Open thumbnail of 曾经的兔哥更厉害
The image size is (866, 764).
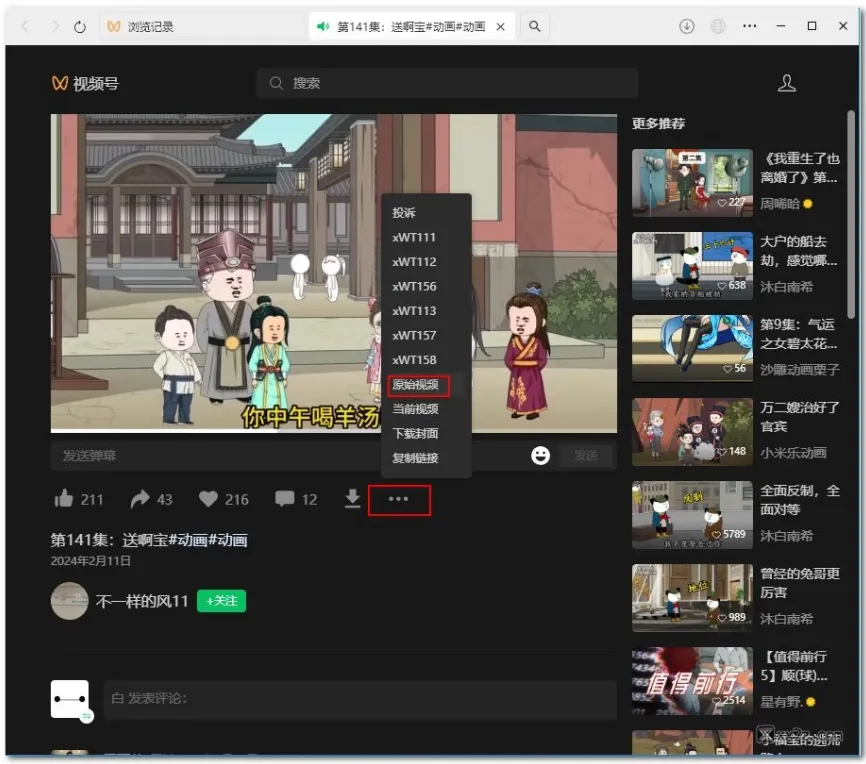click(692, 598)
